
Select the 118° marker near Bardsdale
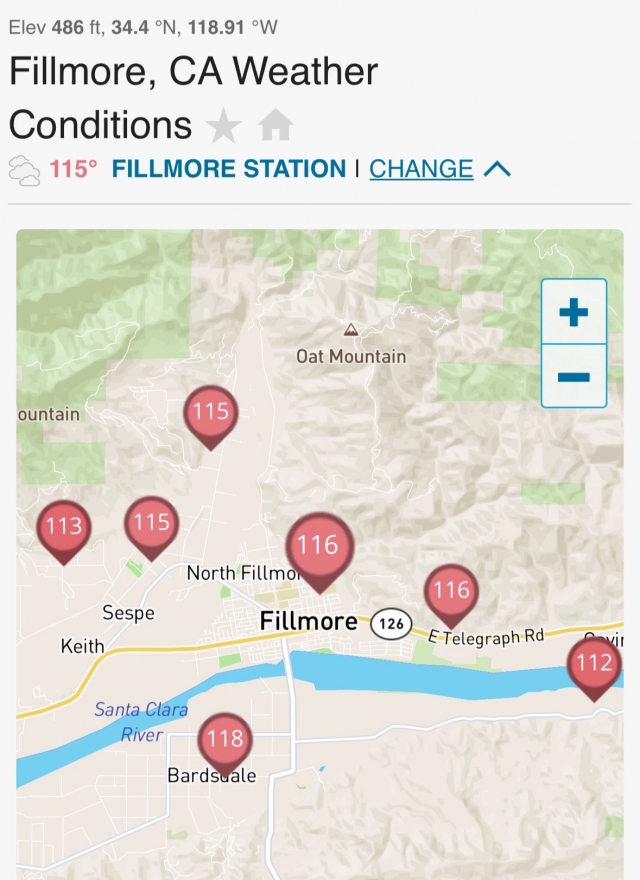(x=225, y=740)
